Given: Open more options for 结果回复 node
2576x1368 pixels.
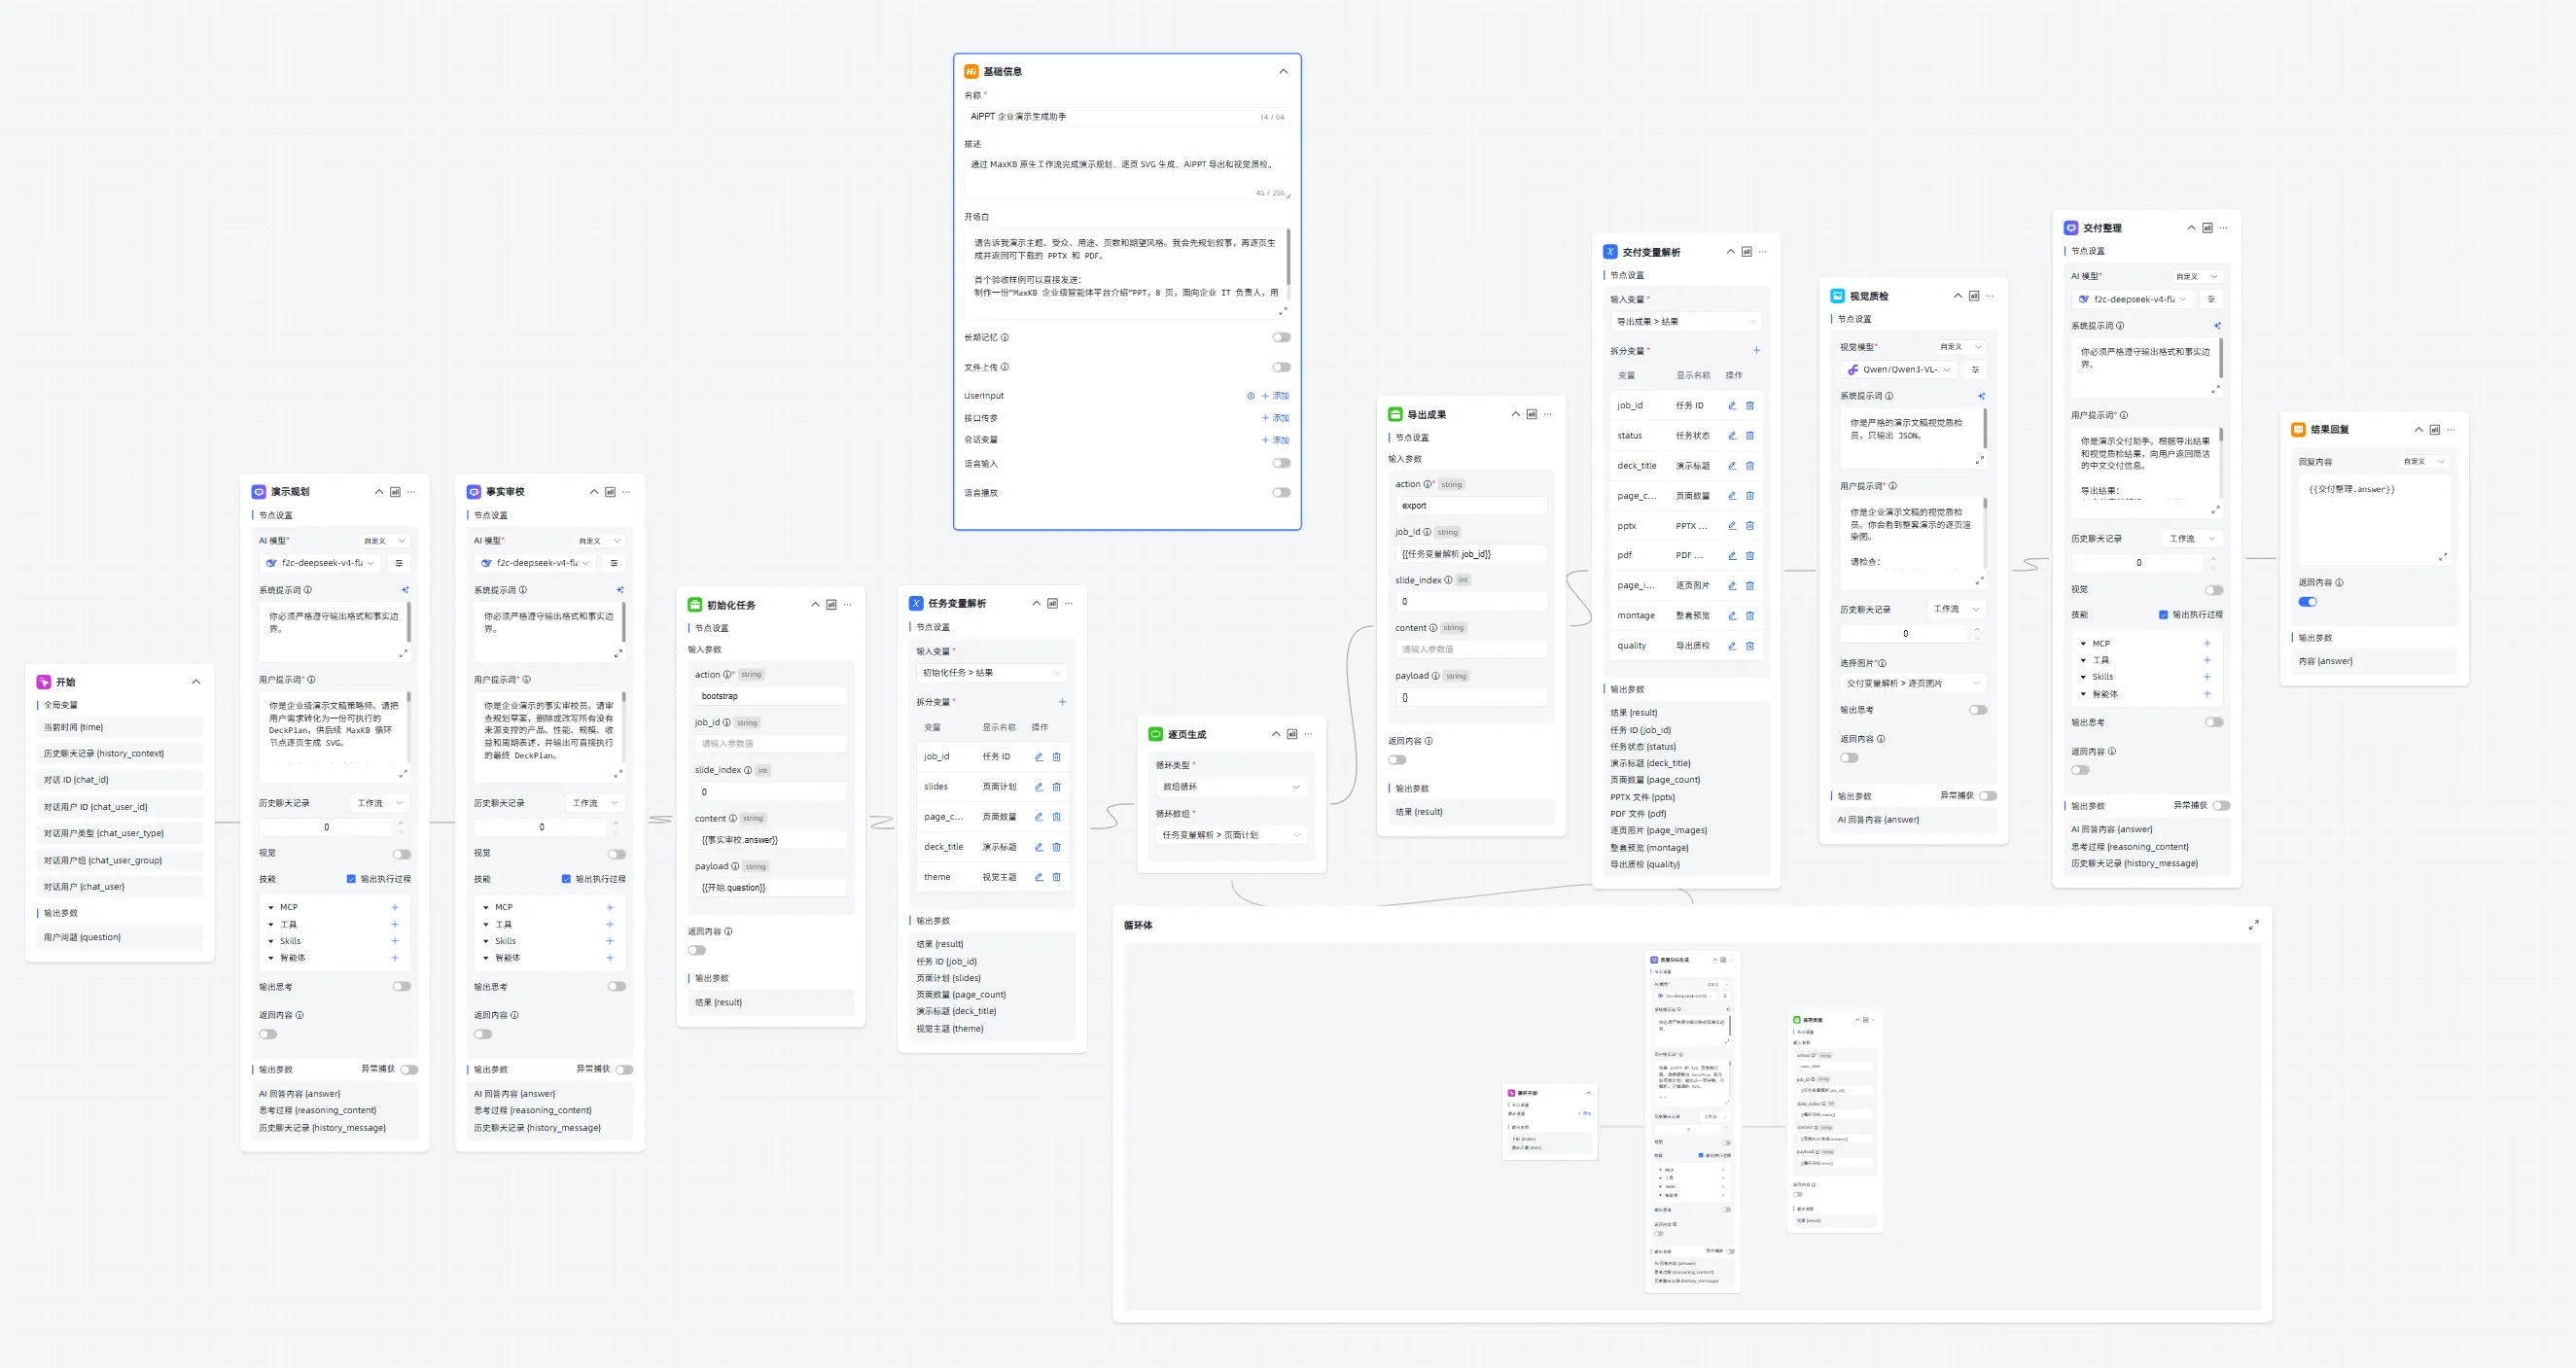Looking at the screenshot, I should click(x=2451, y=430).
